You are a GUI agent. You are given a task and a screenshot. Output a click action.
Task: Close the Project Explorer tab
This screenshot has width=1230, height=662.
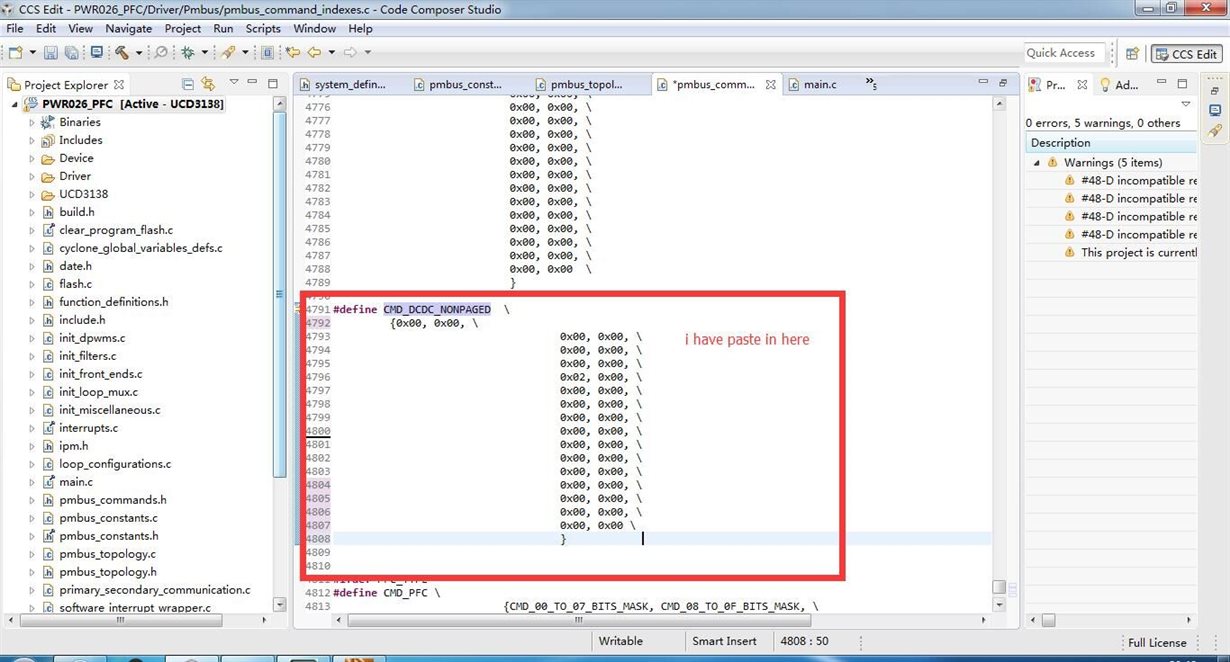(119, 85)
